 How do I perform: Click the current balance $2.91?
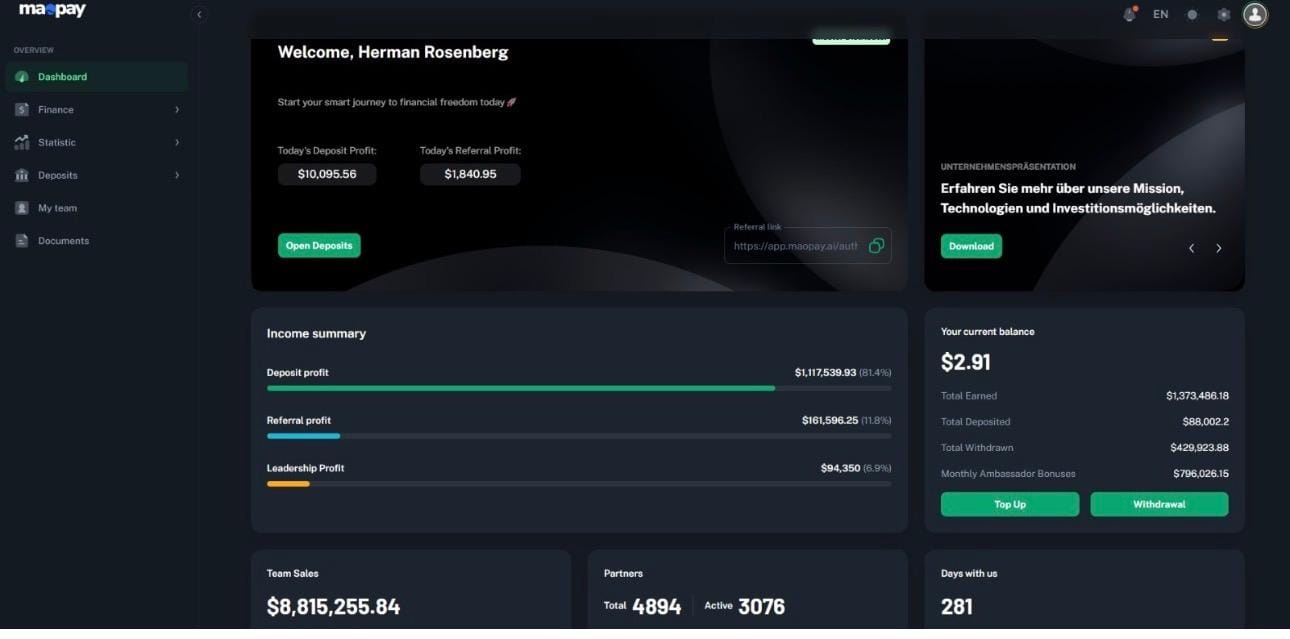point(966,362)
